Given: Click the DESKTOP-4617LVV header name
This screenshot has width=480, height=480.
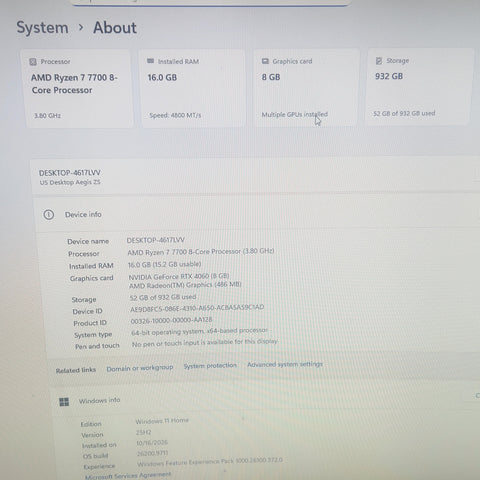Looking at the screenshot, I should 70,173.
